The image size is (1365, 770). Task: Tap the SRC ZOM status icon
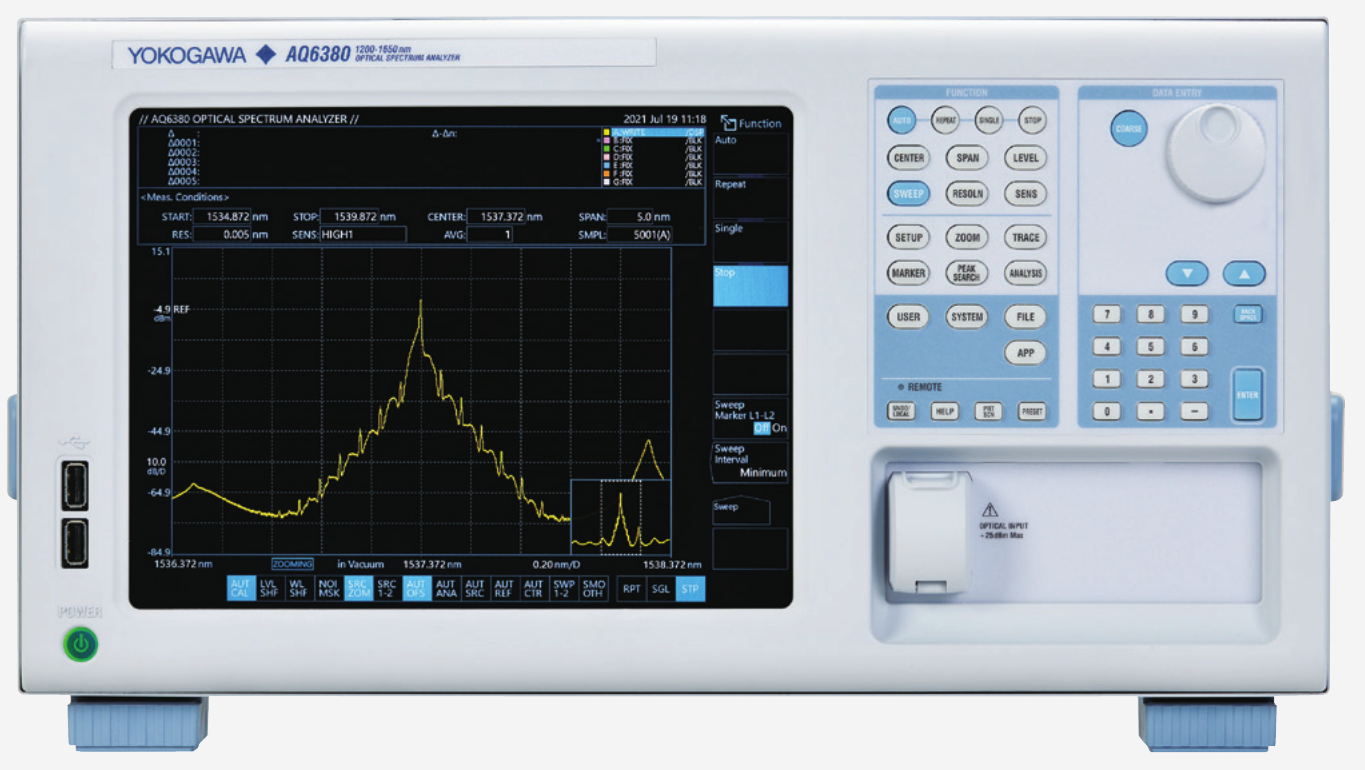click(358, 589)
